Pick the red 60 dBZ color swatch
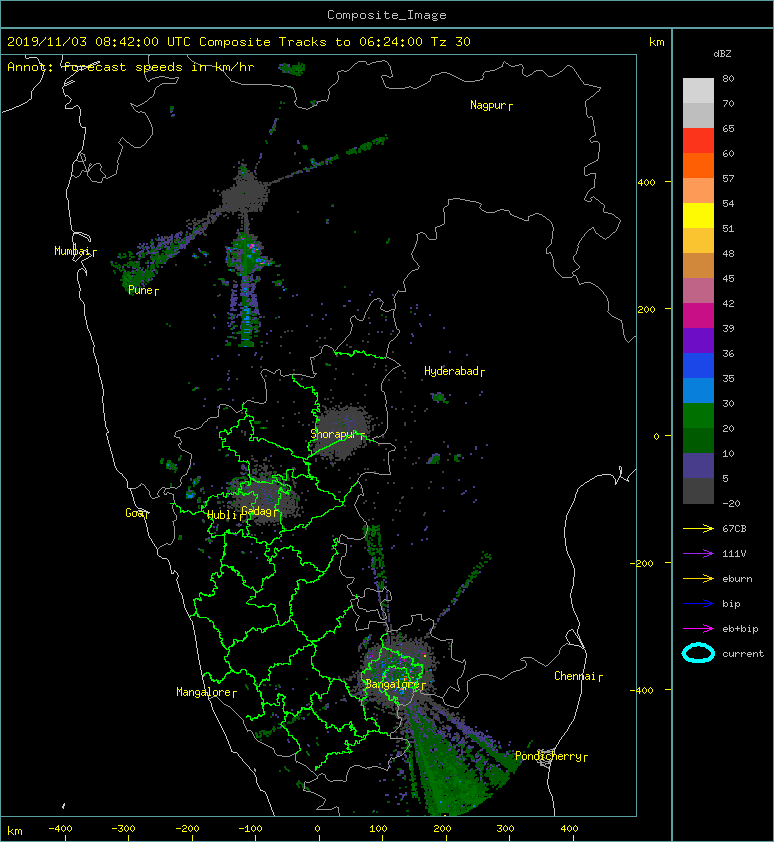 pos(698,141)
